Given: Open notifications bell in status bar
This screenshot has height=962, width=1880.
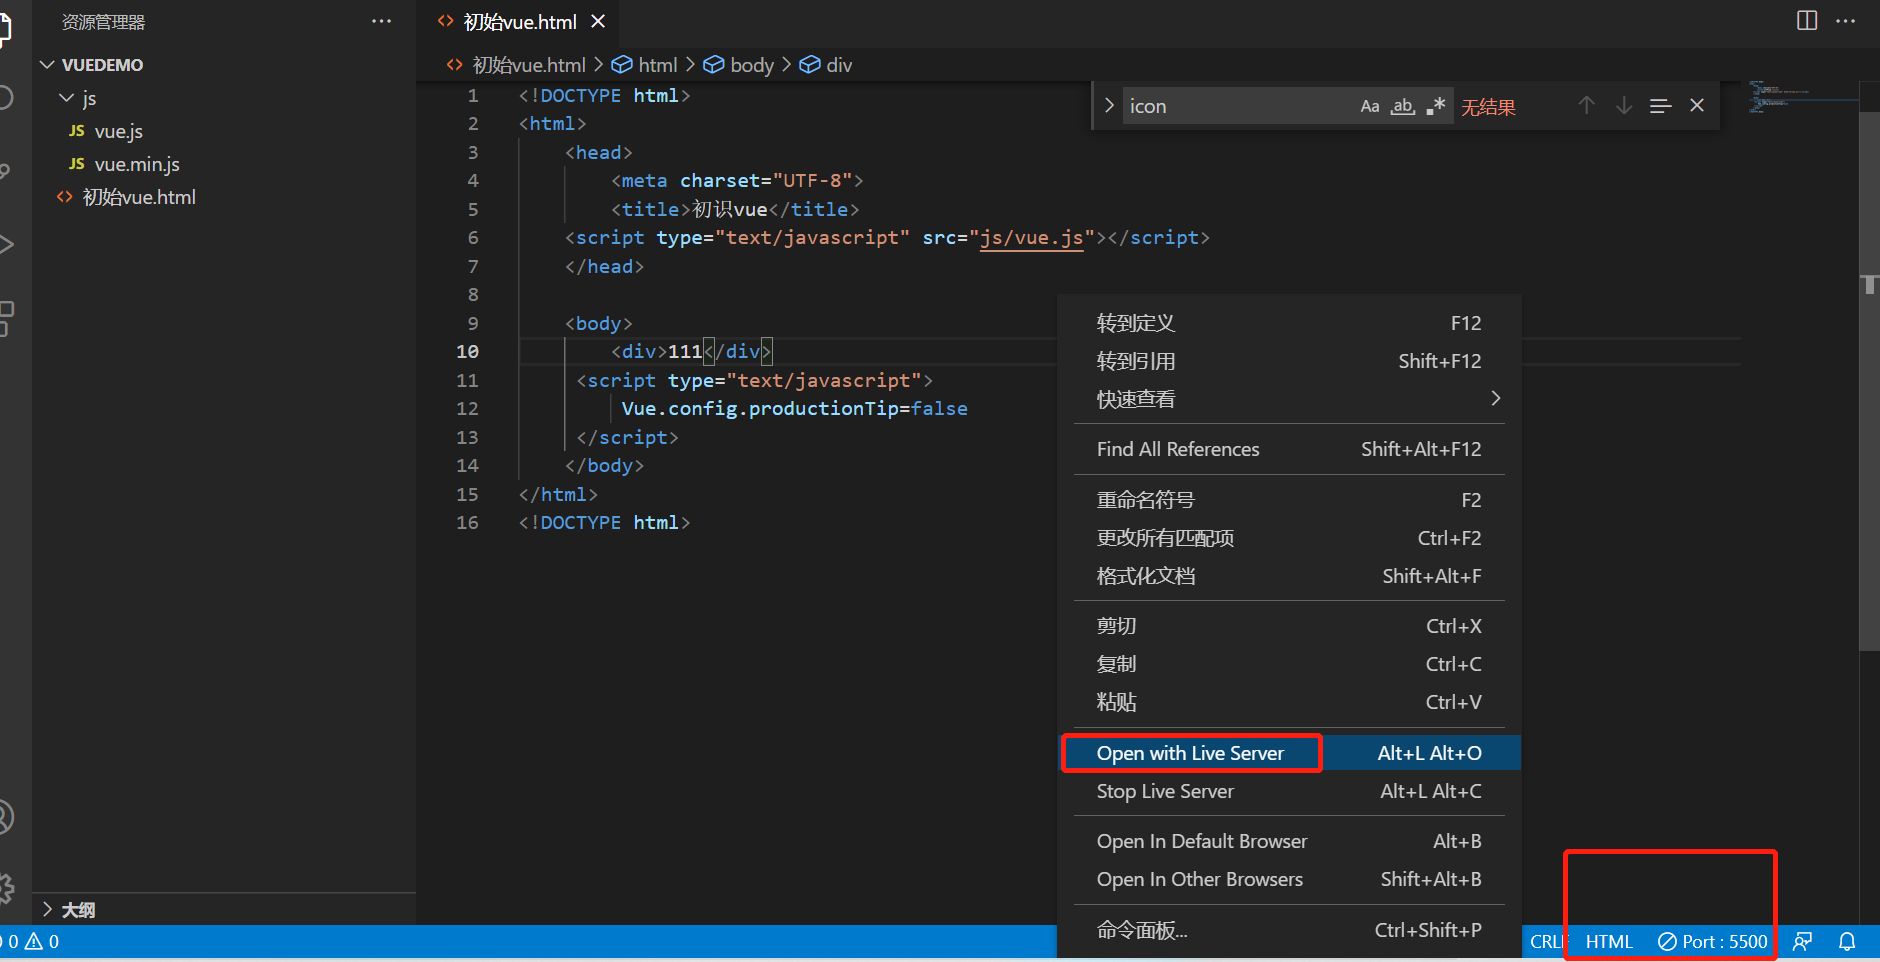Looking at the screenshot, I should coord(1847,942).
